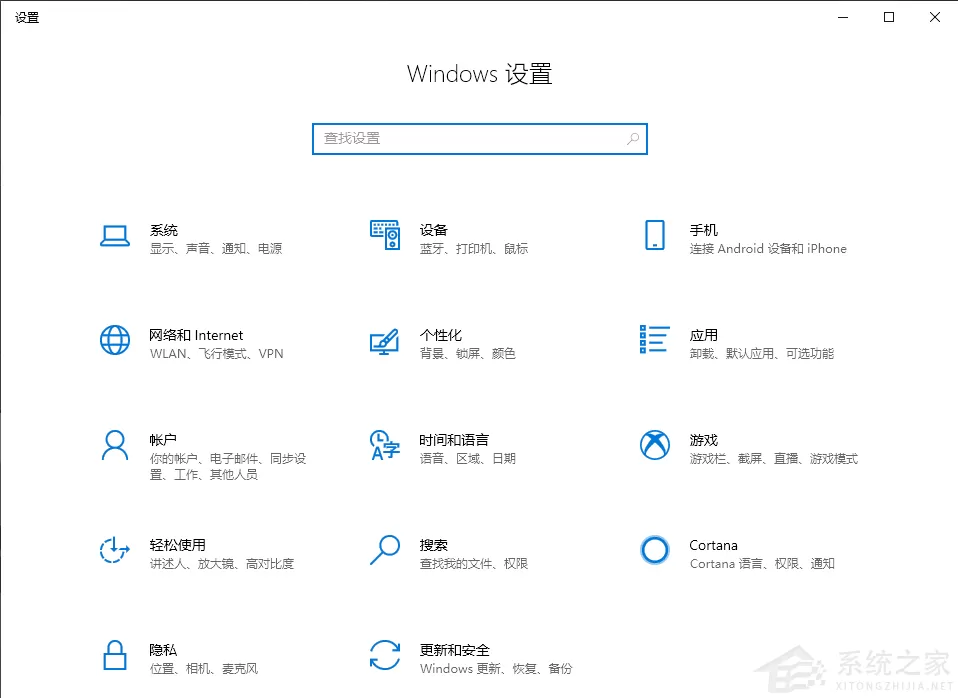Screen dimensions: 958x698
Task: Click the person icon for 帐户
Action: point(115,445)
